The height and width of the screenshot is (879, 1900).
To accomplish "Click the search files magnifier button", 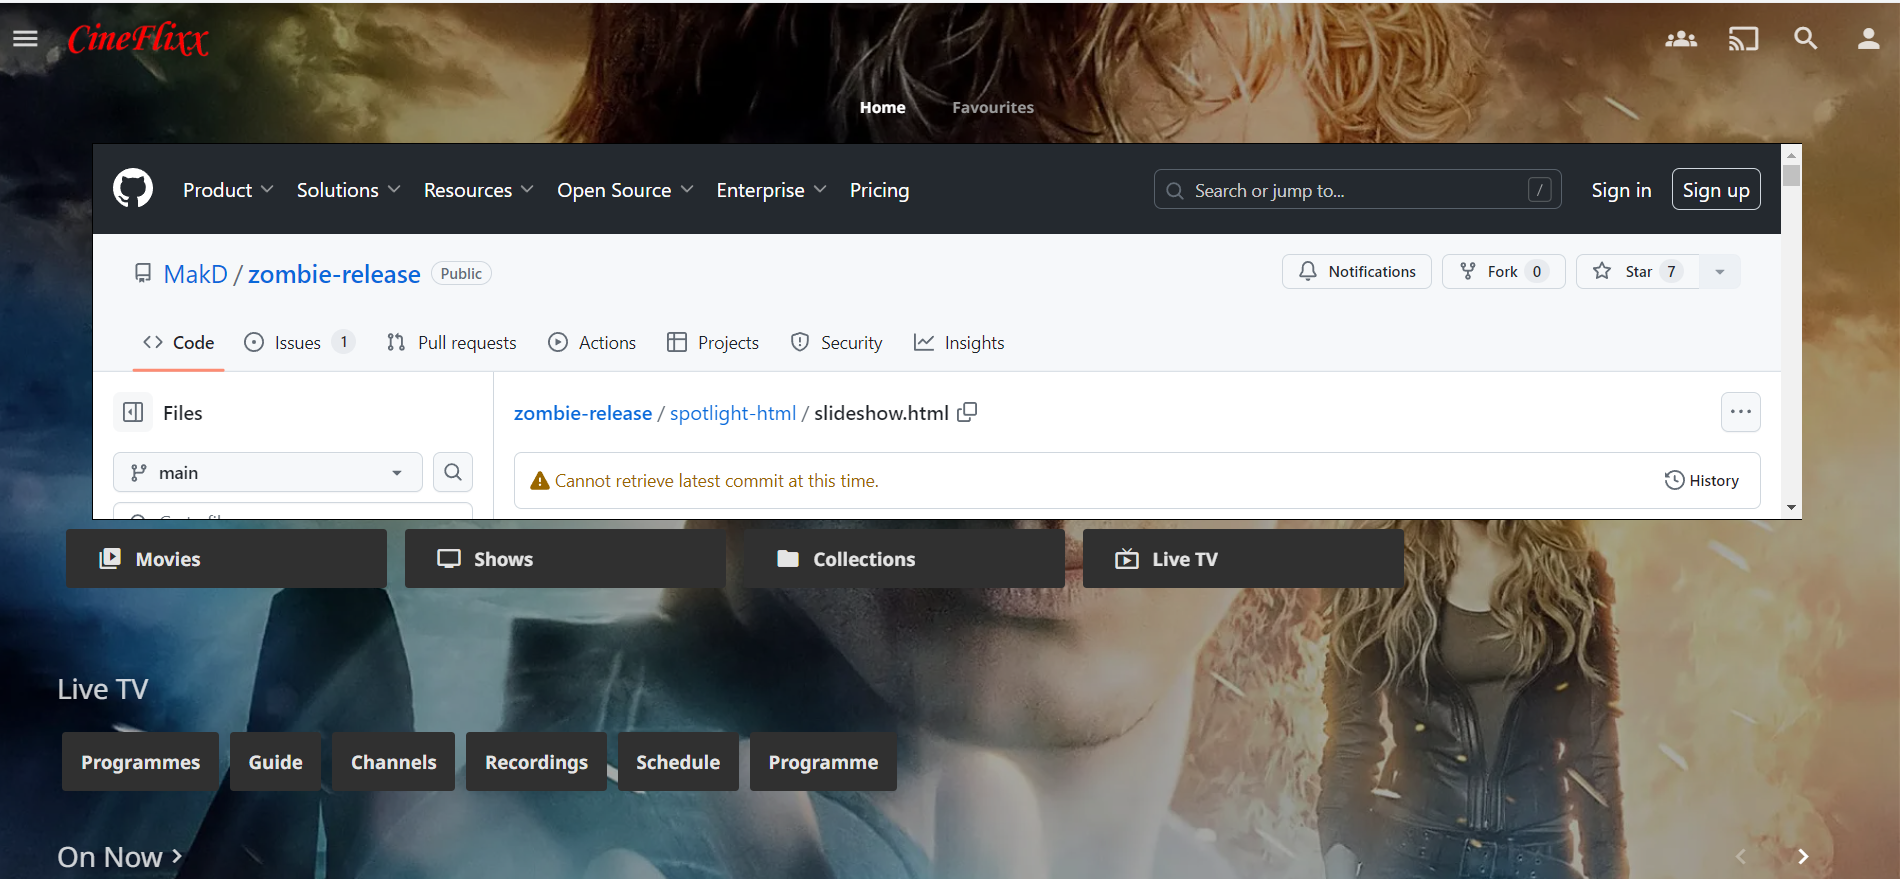I will [x=453, y=472].
